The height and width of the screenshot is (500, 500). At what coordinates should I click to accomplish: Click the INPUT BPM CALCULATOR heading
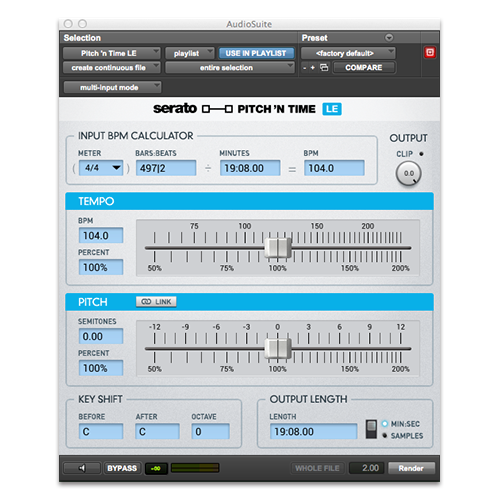pos(135,136)
